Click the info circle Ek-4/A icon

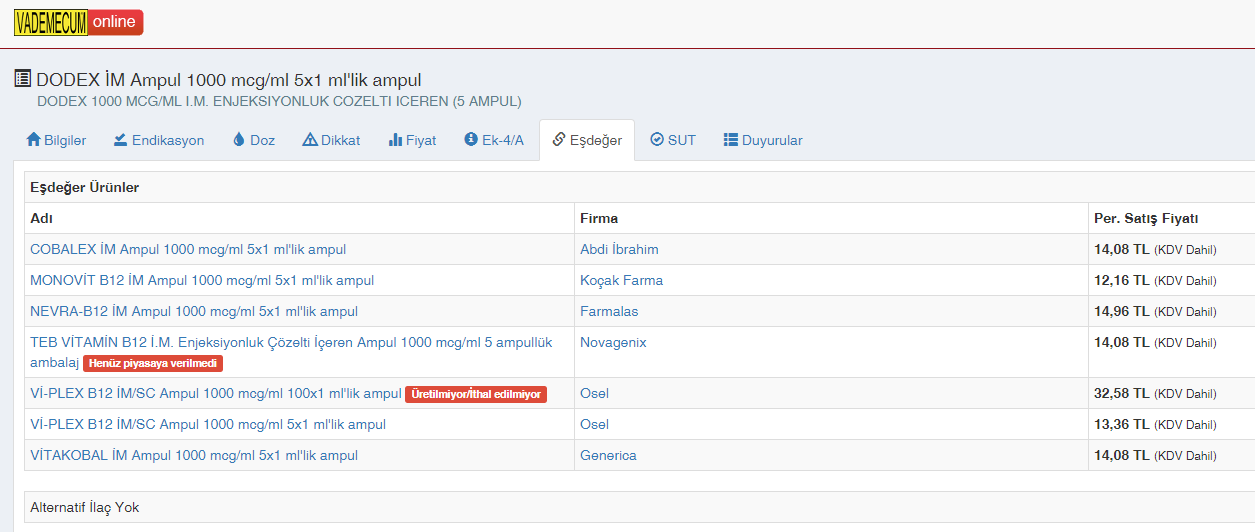[471, 140]
